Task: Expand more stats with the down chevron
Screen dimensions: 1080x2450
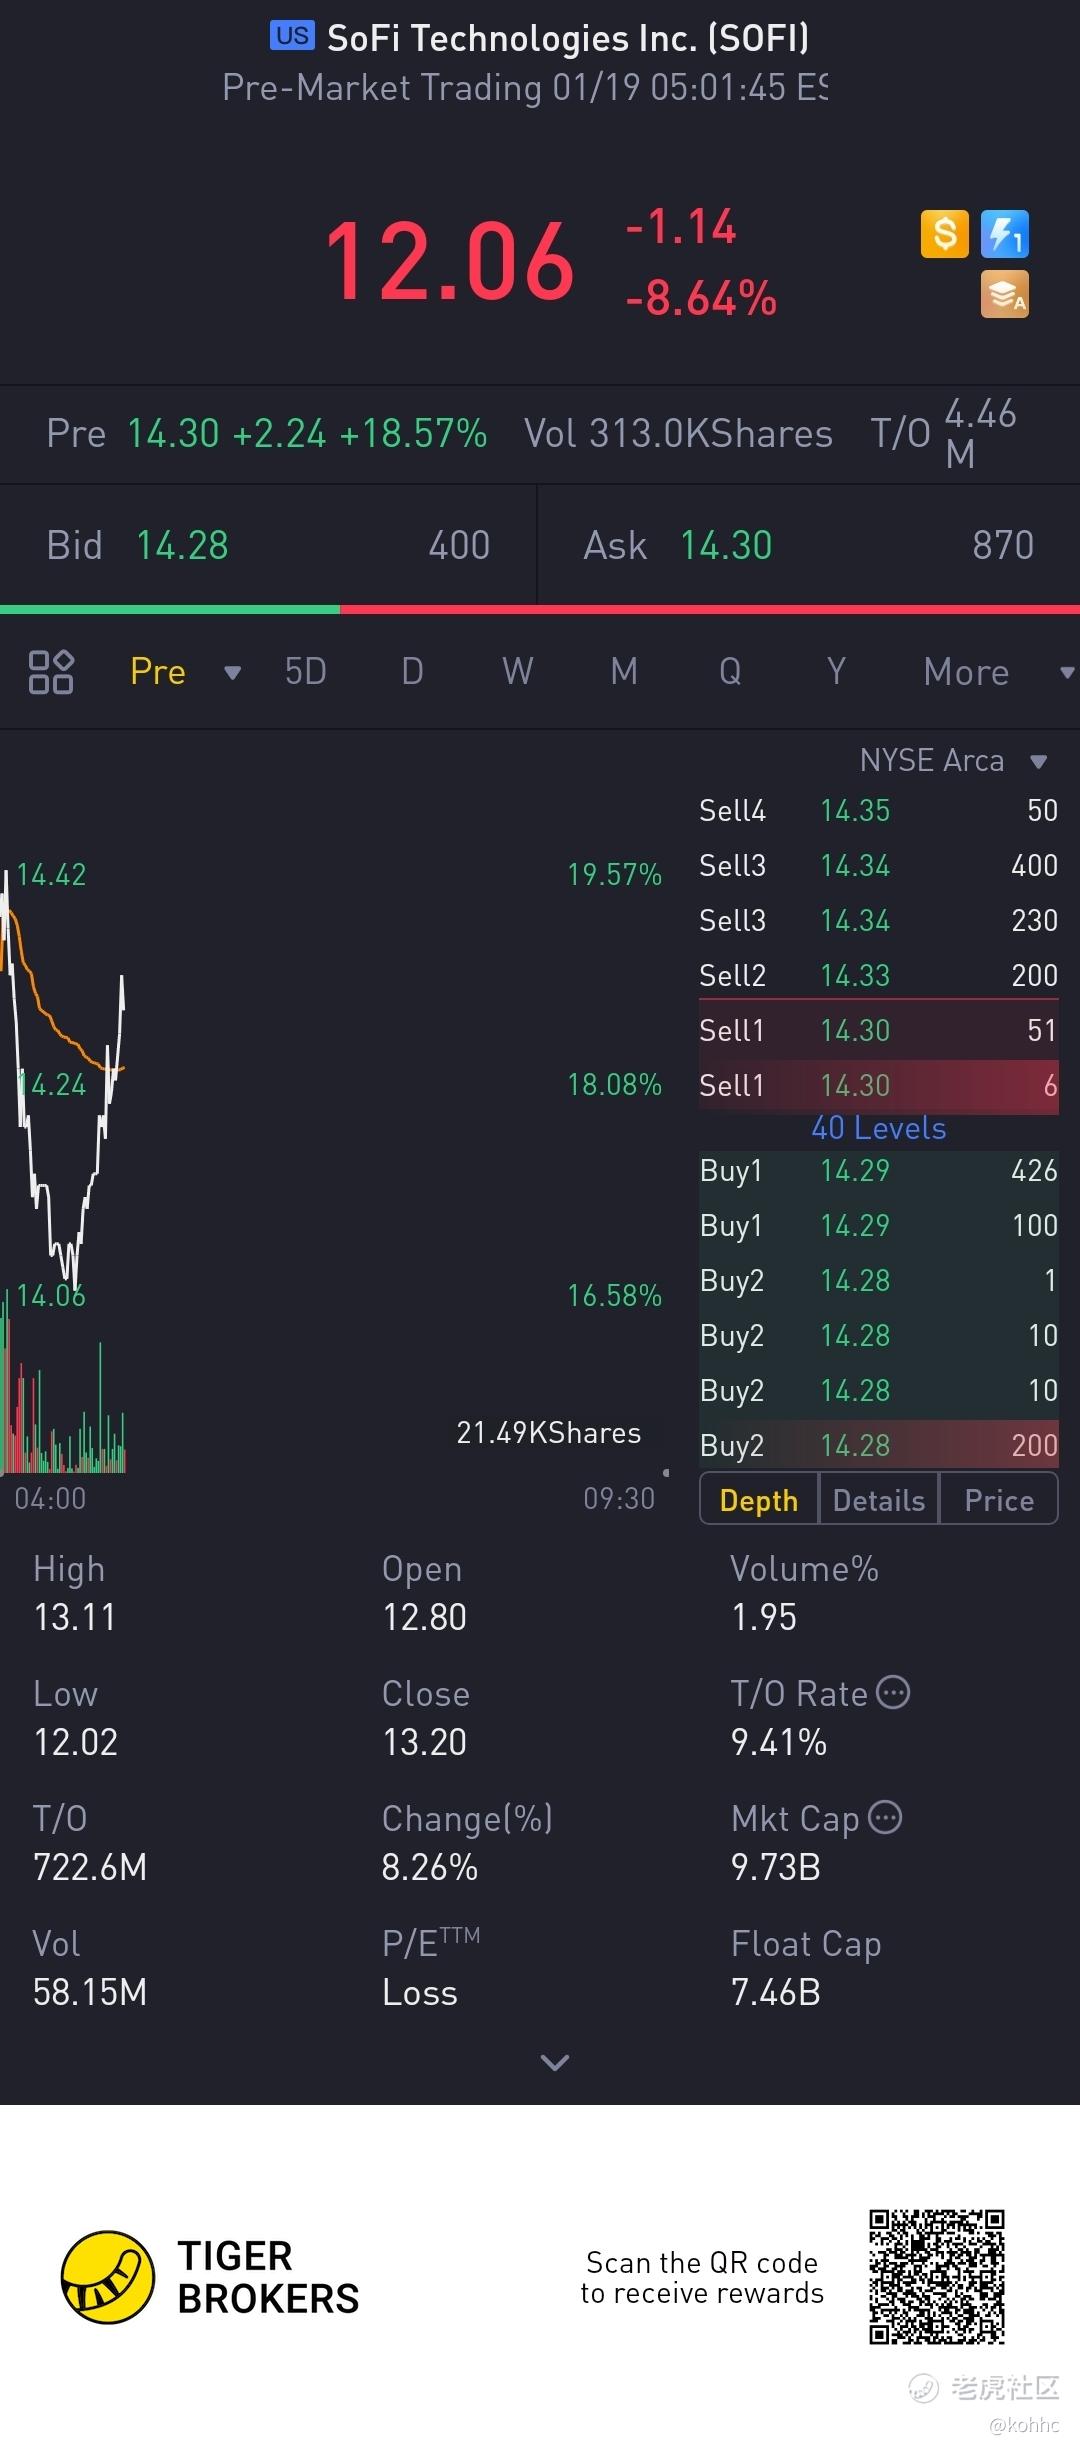Action: [554, 2062]
